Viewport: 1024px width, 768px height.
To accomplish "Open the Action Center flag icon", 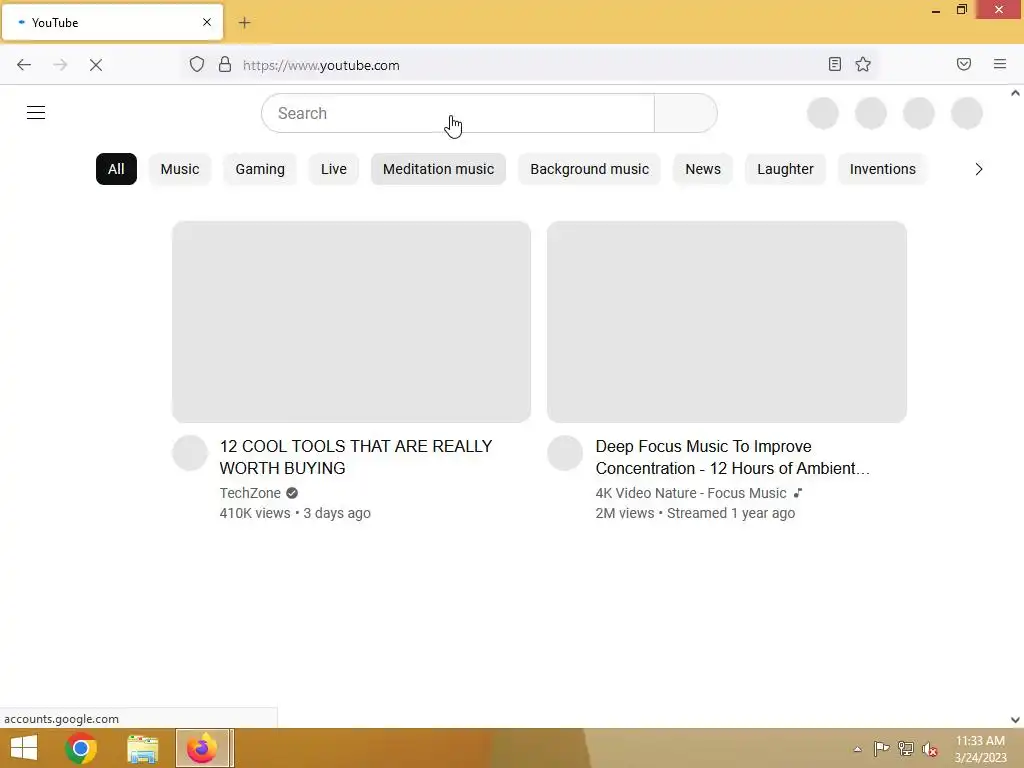I will point(881,748).
